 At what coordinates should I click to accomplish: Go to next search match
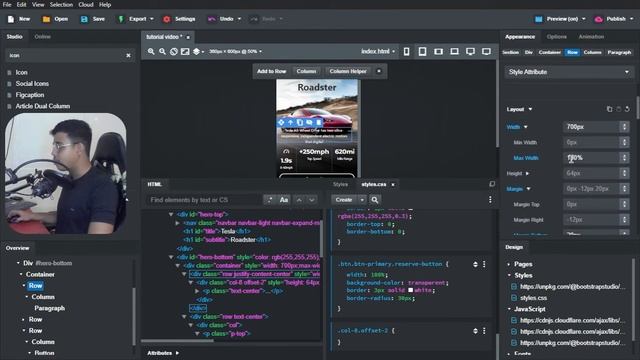point(312,200)
